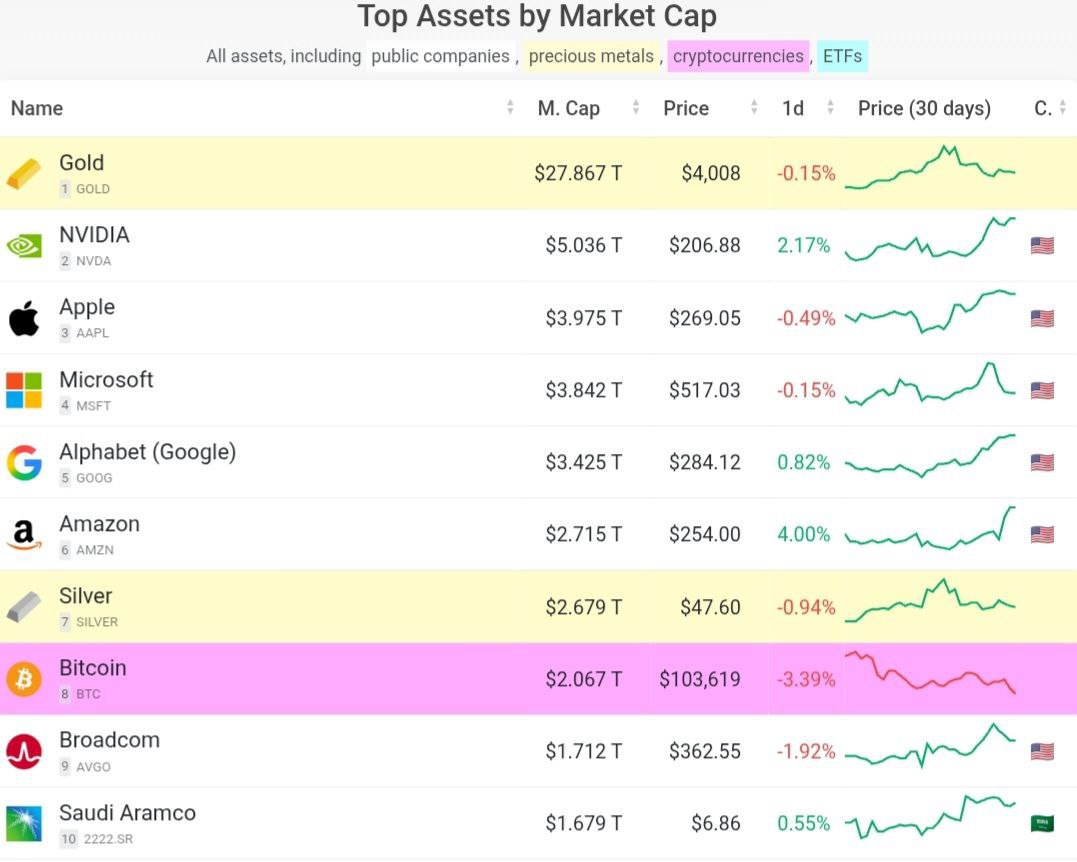Sort assets by Price column
The height and width of the screenshot is (862, 1077).
click(686, 108)
